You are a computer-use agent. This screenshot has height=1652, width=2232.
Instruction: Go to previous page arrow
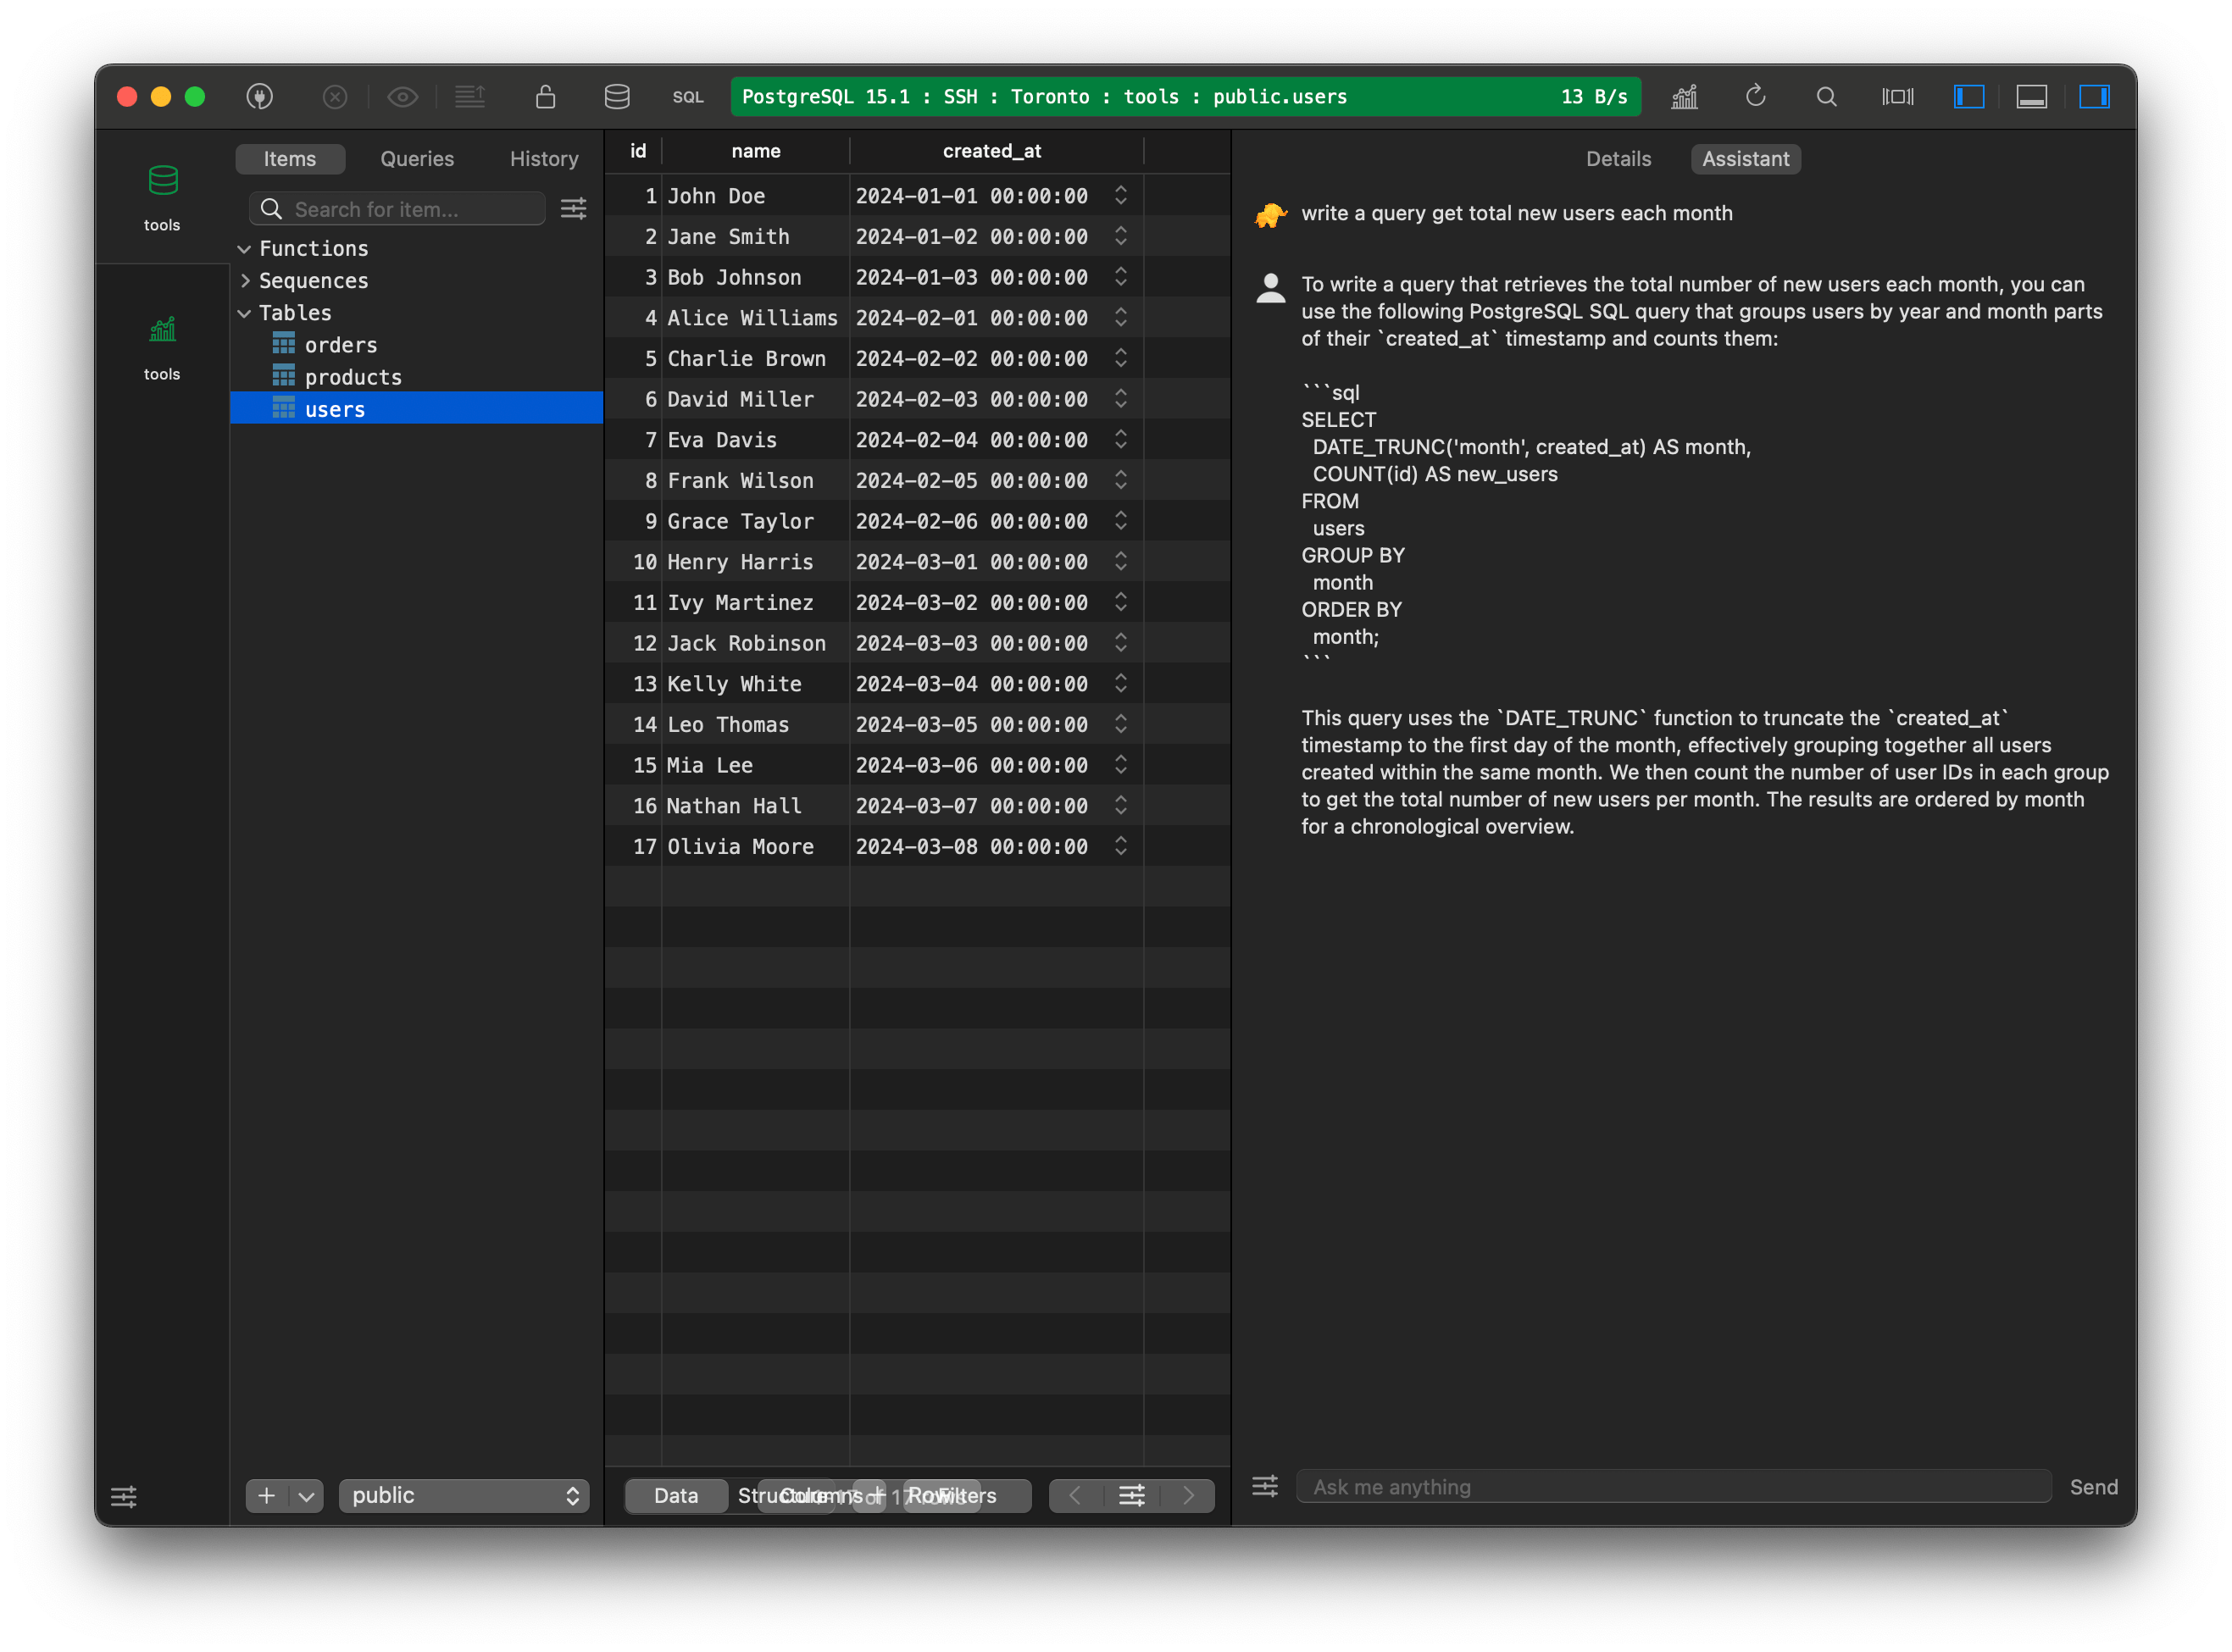(x=1075, y=1496)
